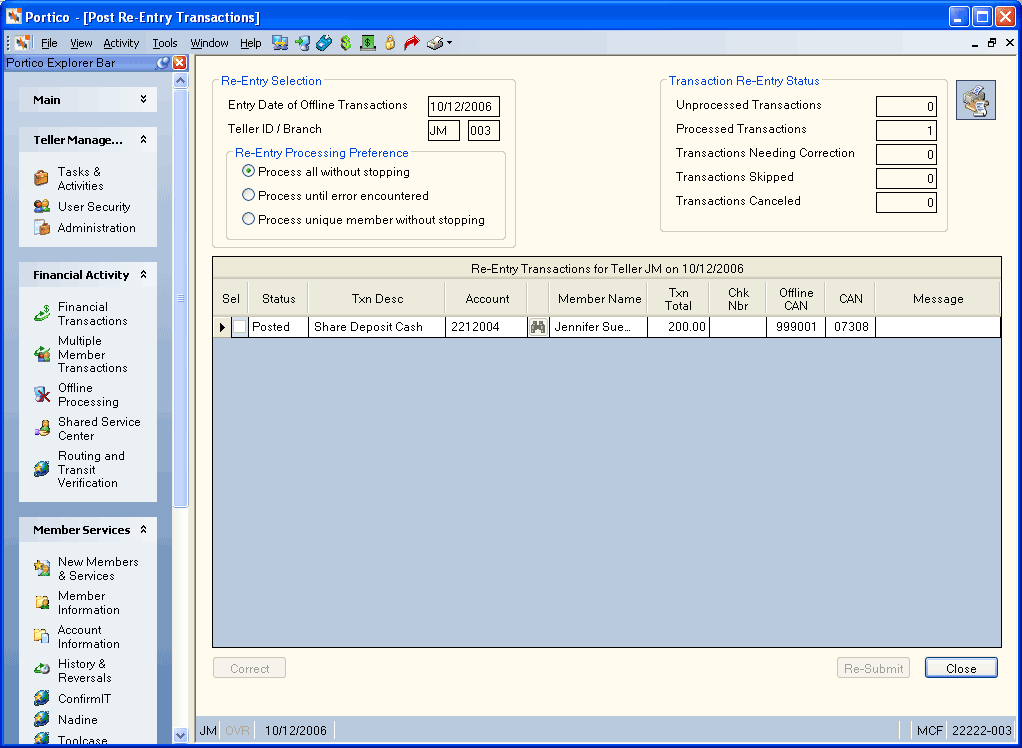The image size is (1022, 748).
Task: Select Process until error encountered option
Action: (x=248, y=195)
